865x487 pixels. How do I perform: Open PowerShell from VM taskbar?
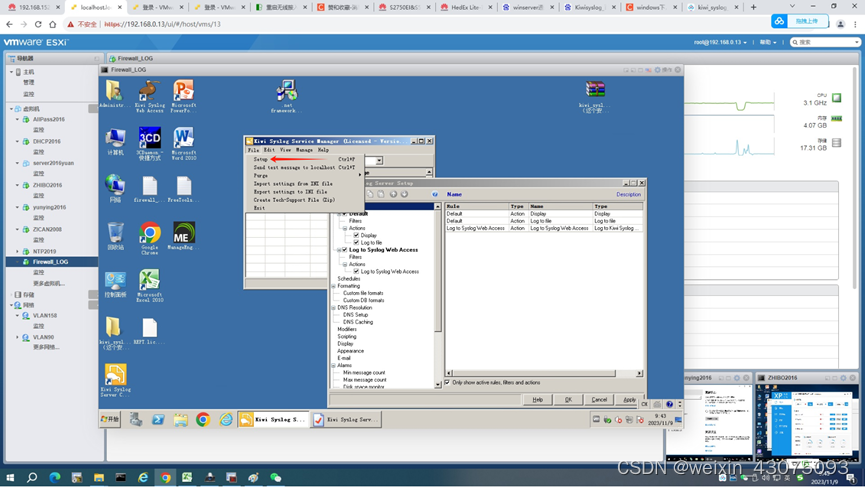158,420
